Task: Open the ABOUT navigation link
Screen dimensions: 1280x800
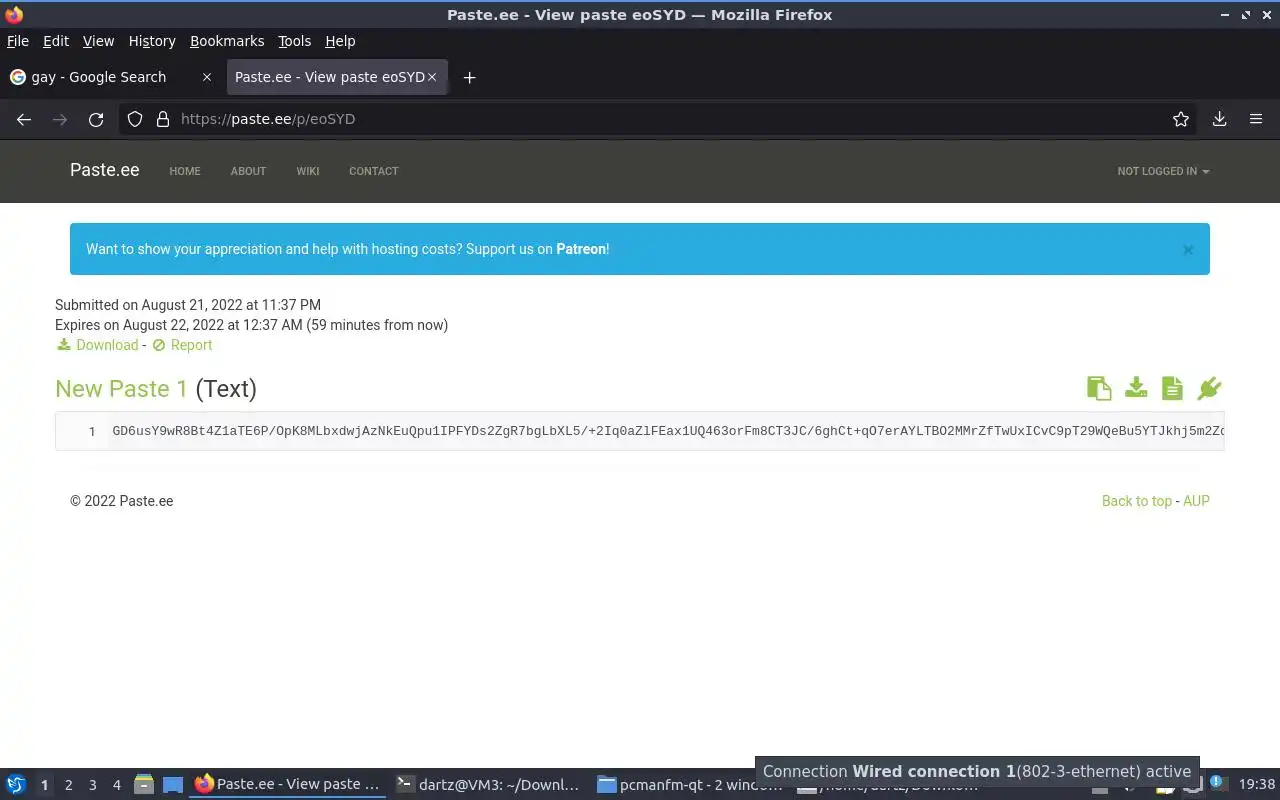Action: click(x=248, y=171)
